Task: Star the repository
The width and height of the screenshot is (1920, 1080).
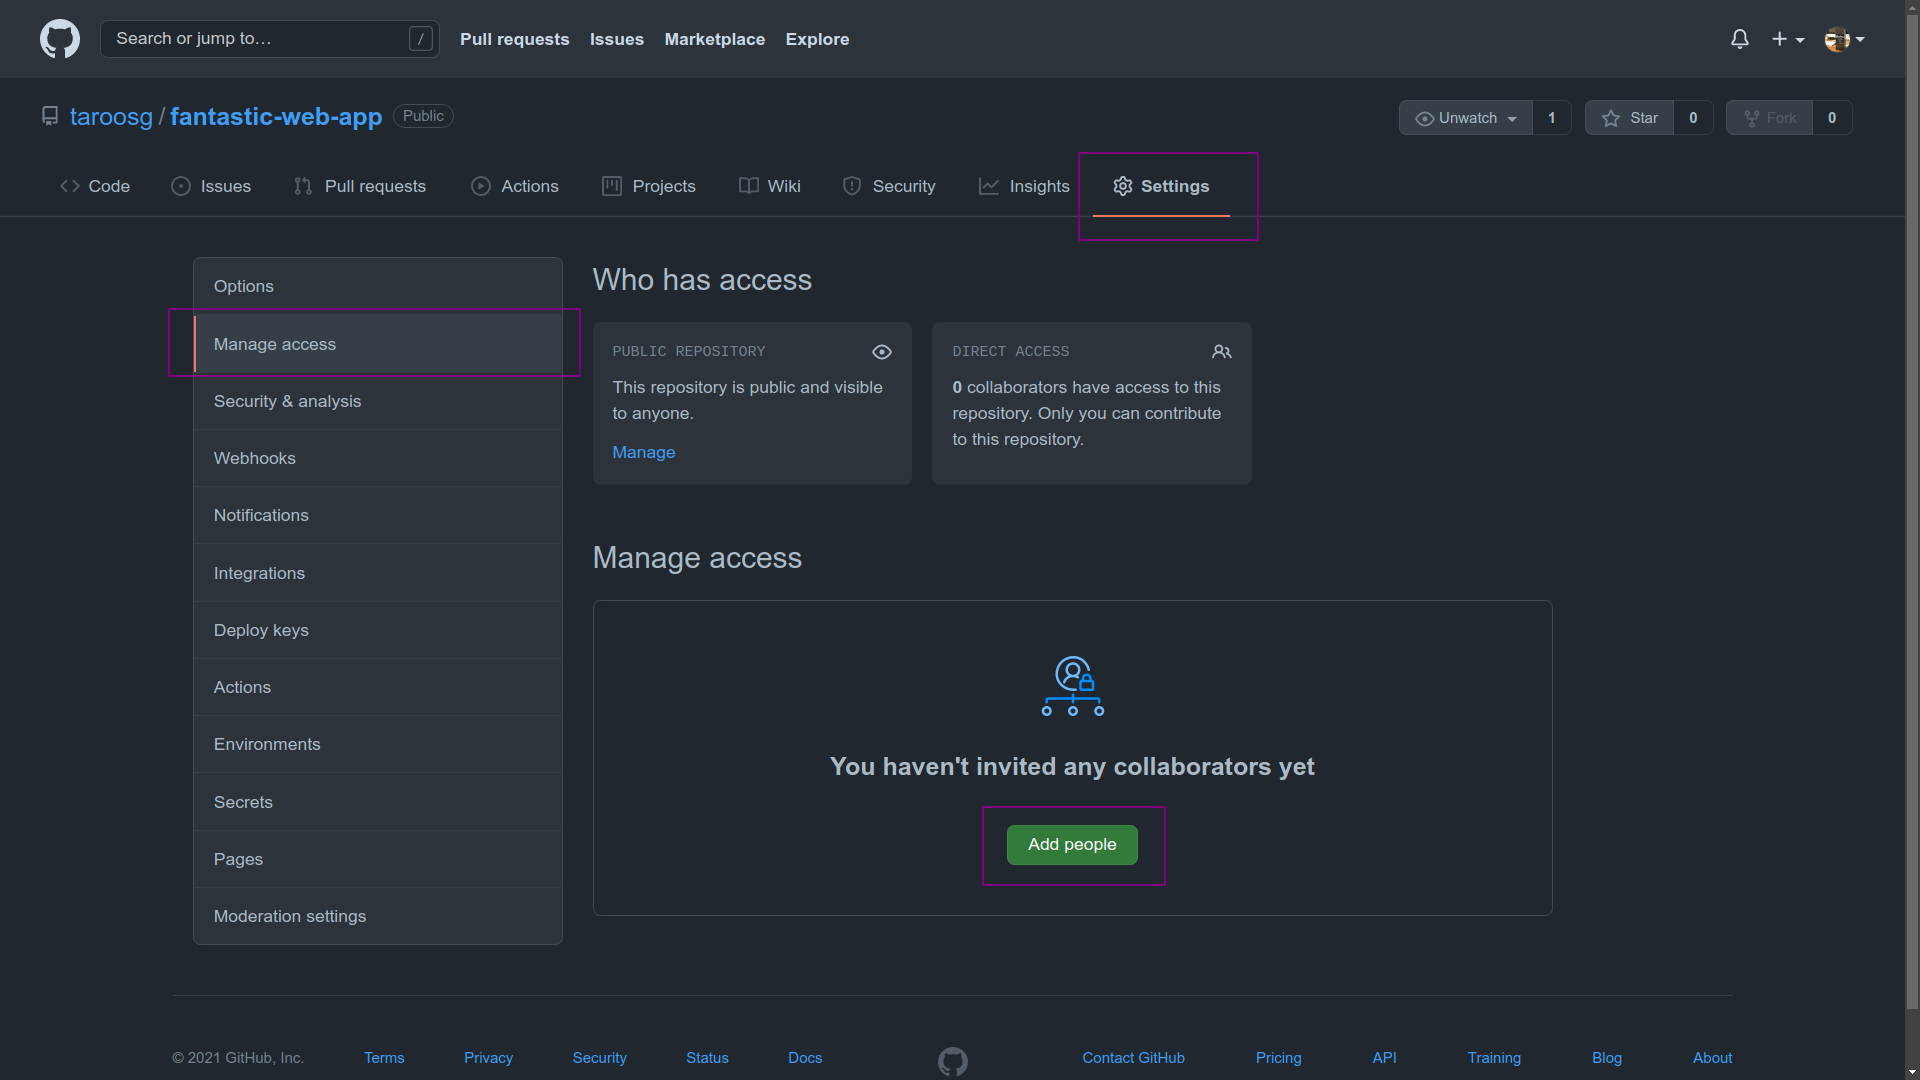Action: [x=1630, y=118]
